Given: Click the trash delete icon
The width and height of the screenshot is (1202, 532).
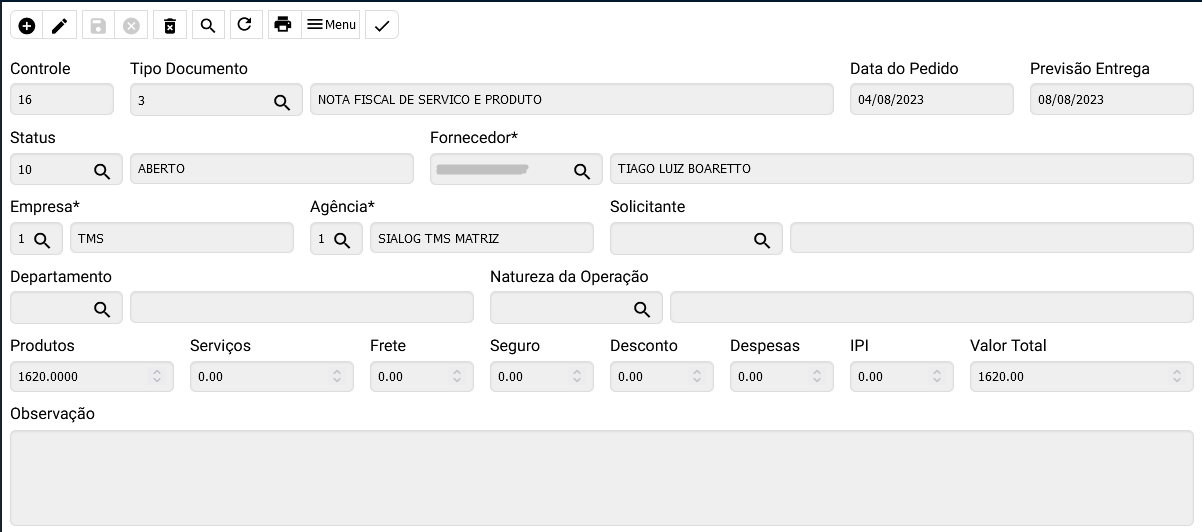Looking at the screenshot, I should (170, 25).
